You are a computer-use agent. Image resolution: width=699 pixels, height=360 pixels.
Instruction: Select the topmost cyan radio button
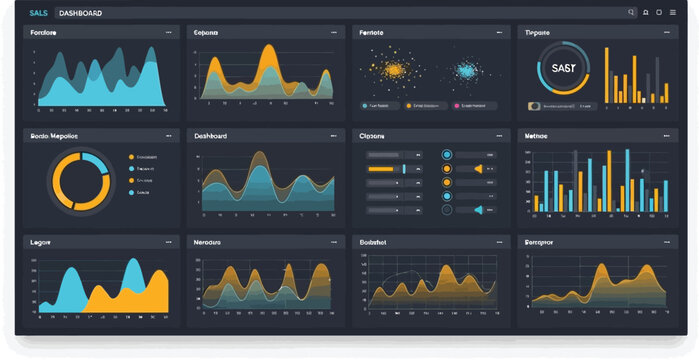(x=447, y=155)
